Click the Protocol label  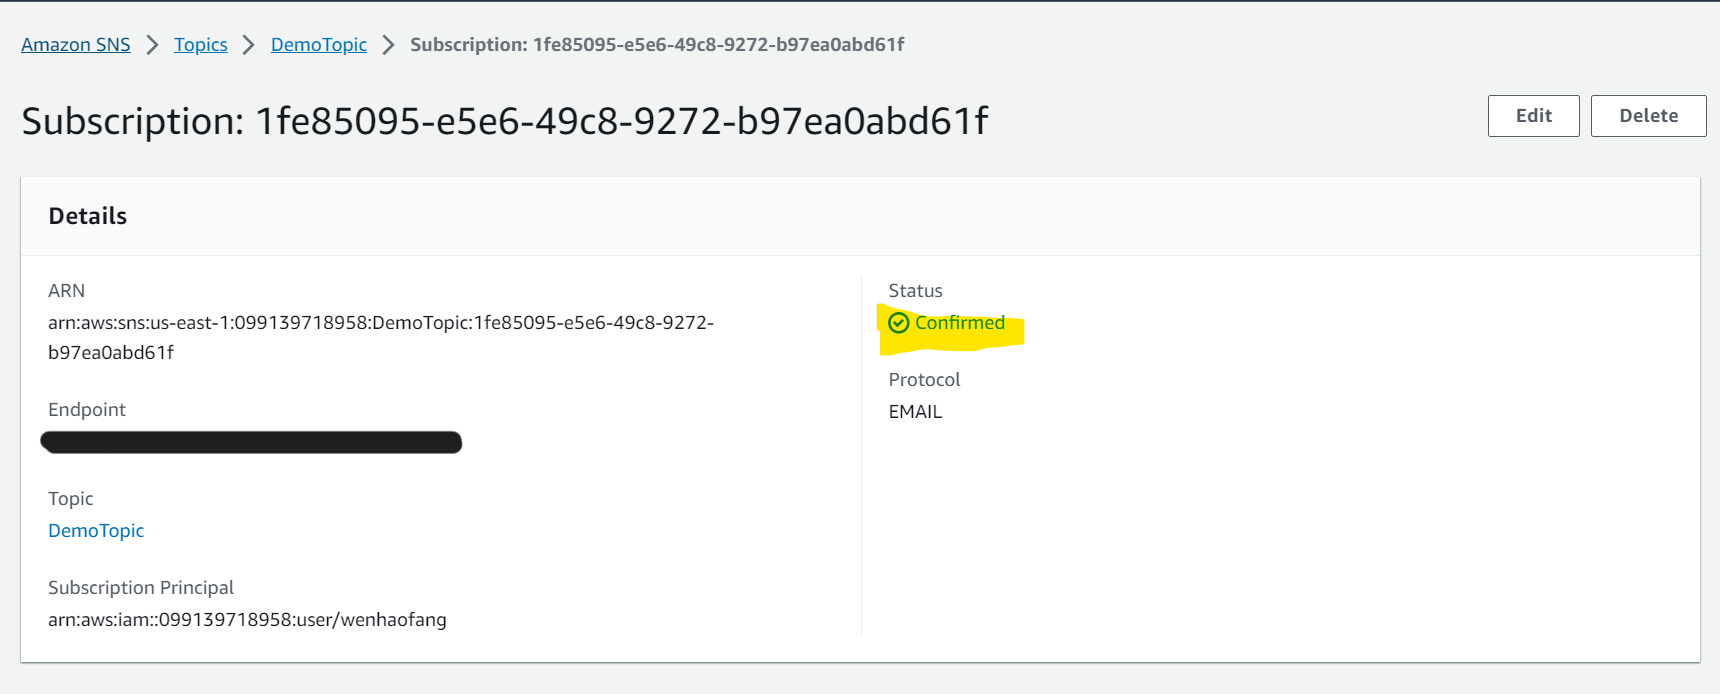(x=924, y=380)
